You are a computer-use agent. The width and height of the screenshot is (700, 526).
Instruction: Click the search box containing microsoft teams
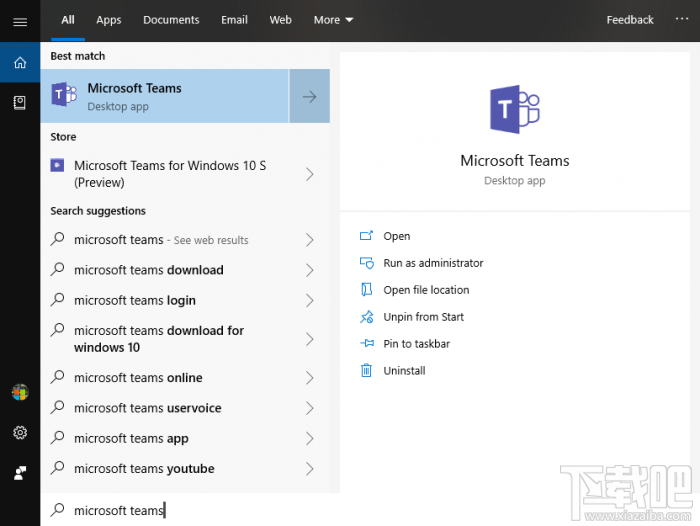[x=190, y=510]
